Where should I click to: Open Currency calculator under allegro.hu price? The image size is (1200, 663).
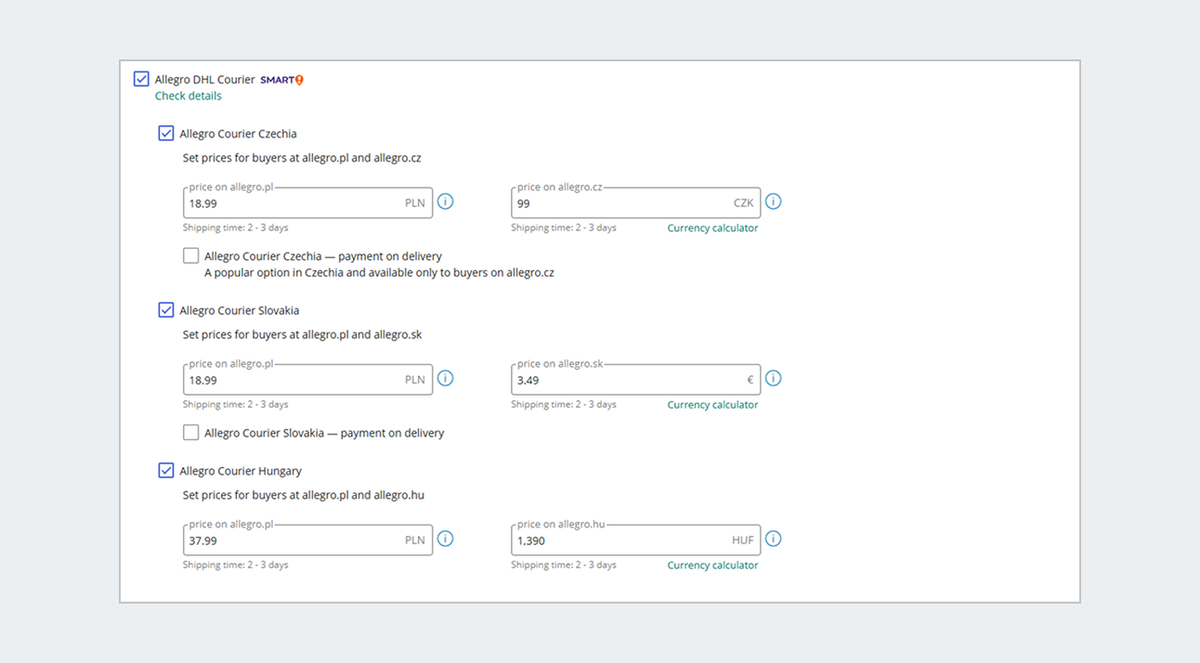coord(713,565)
